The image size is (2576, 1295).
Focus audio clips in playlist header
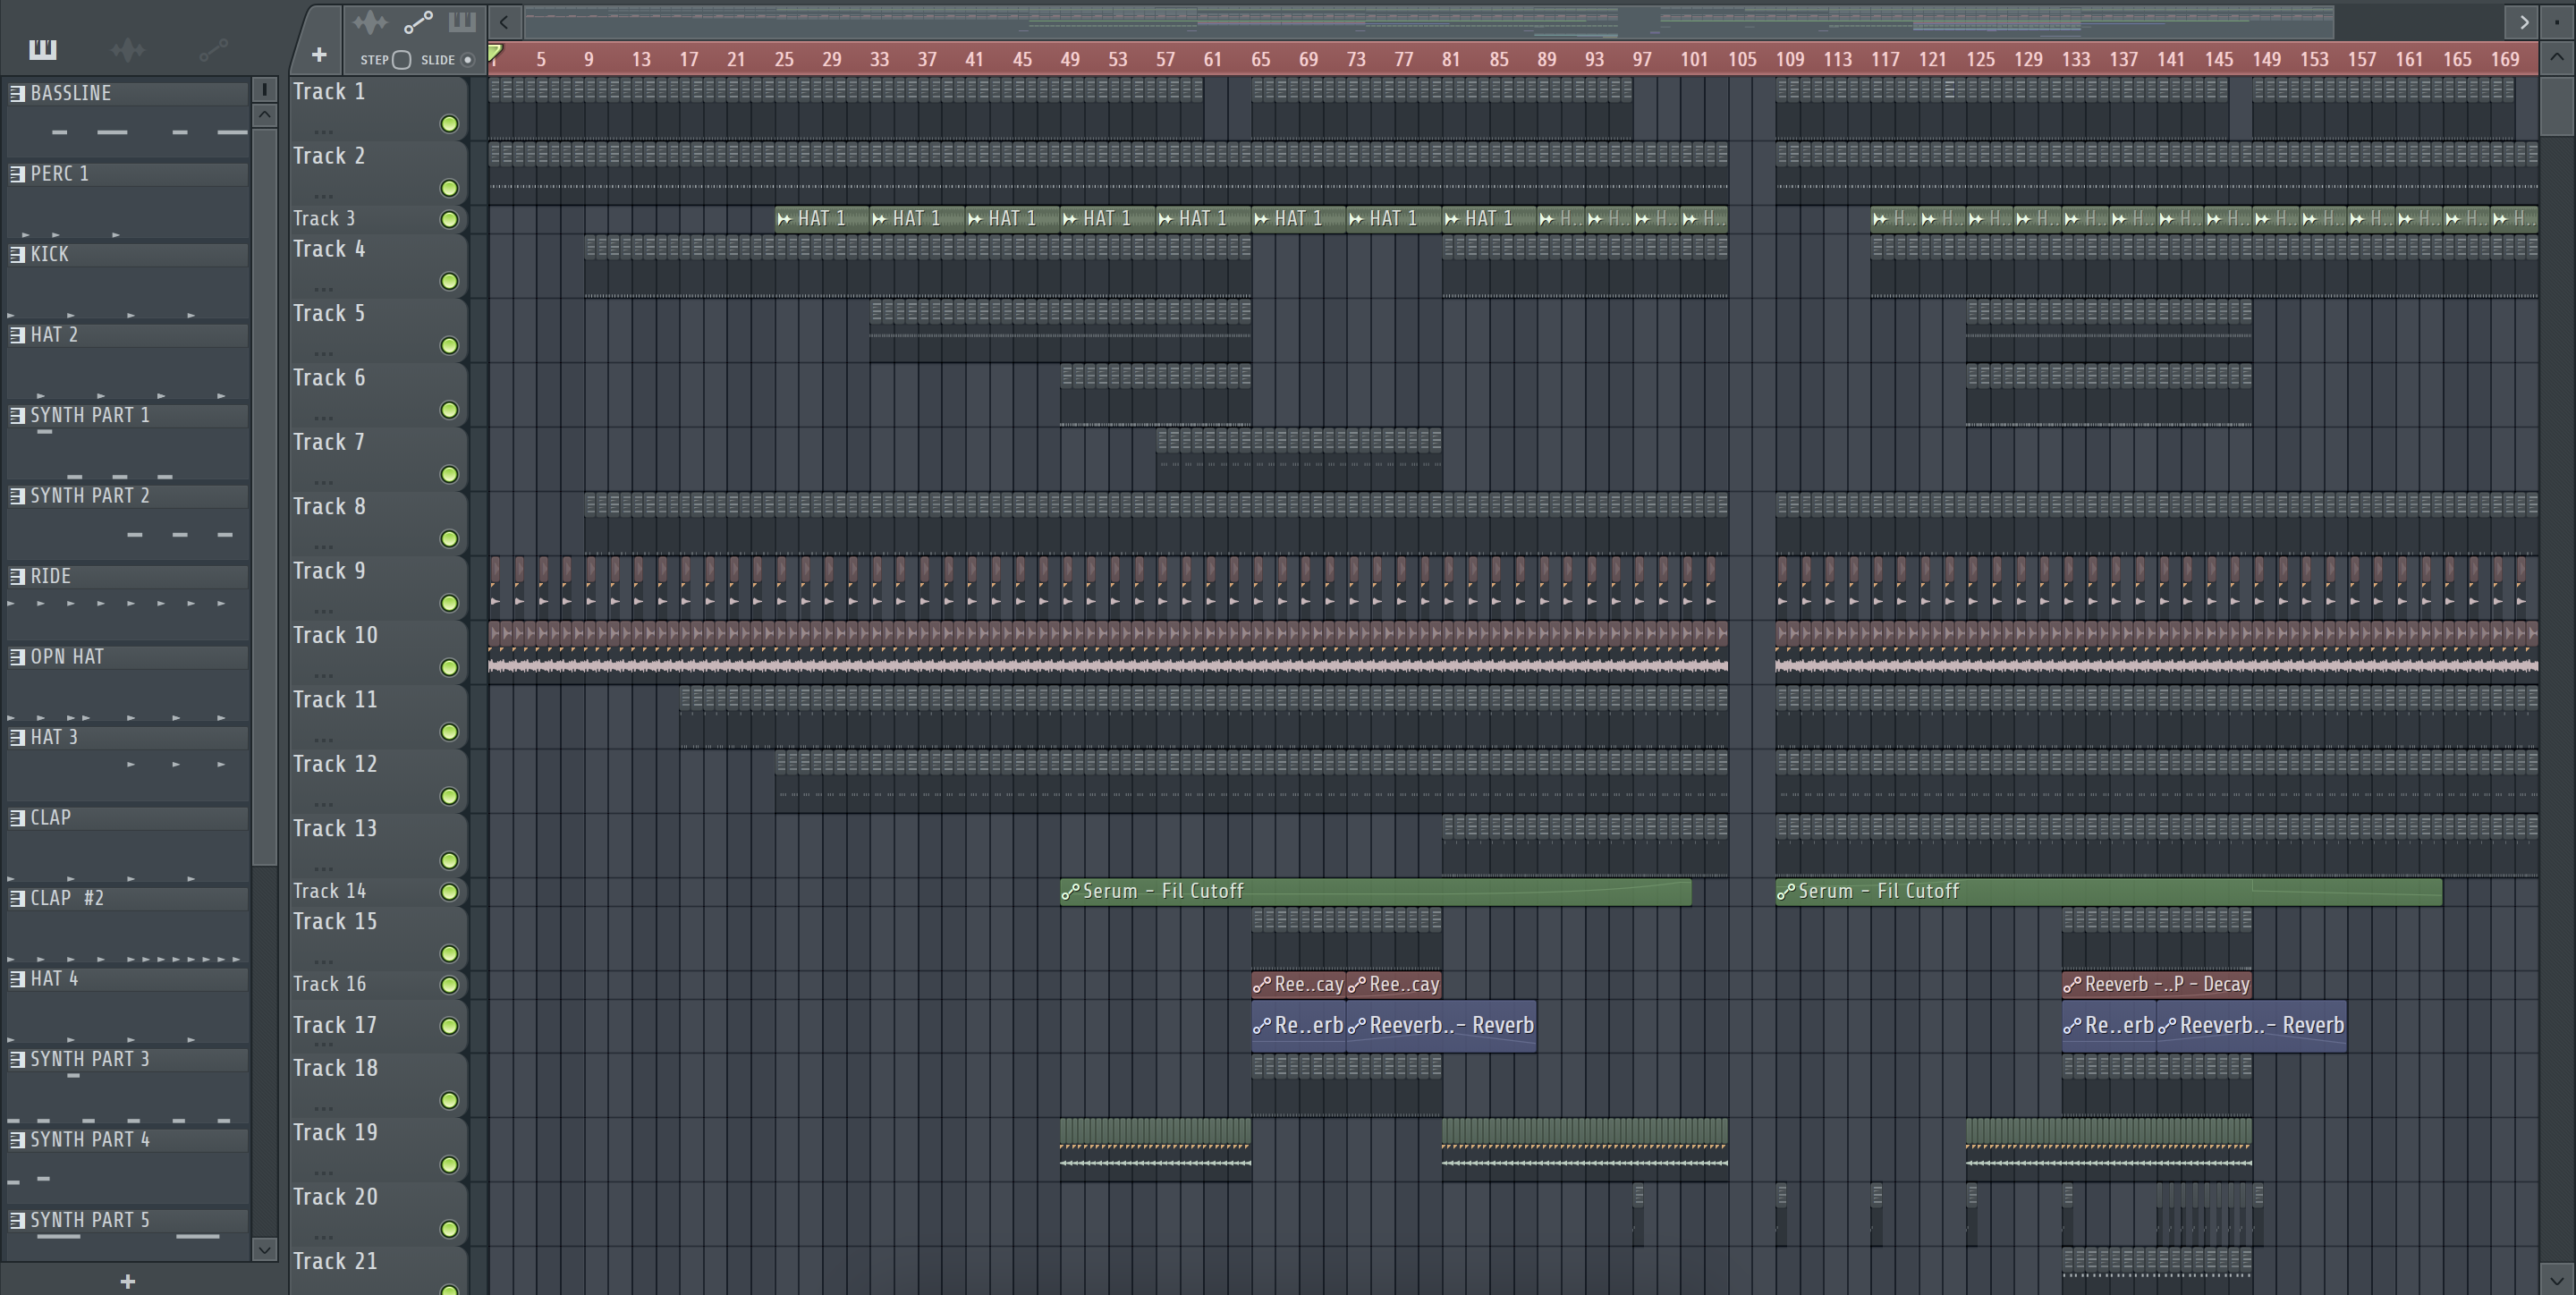click(370, 22)
